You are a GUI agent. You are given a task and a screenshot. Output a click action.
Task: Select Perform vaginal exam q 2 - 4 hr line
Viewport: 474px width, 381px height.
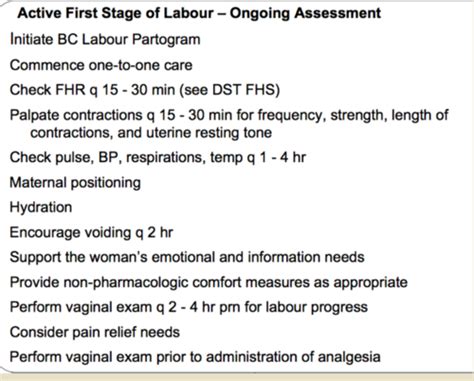tap(189, 307)
